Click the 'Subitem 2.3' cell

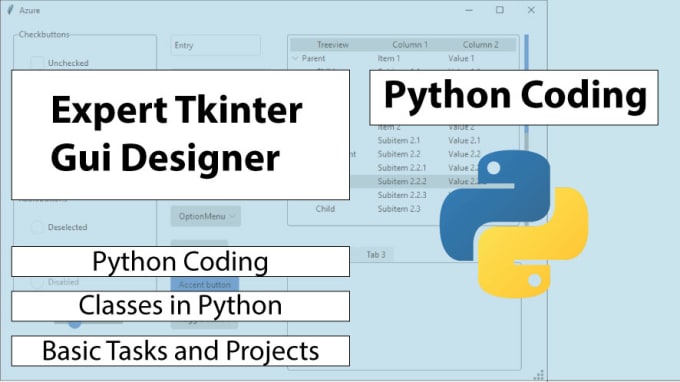click(399, 209)
